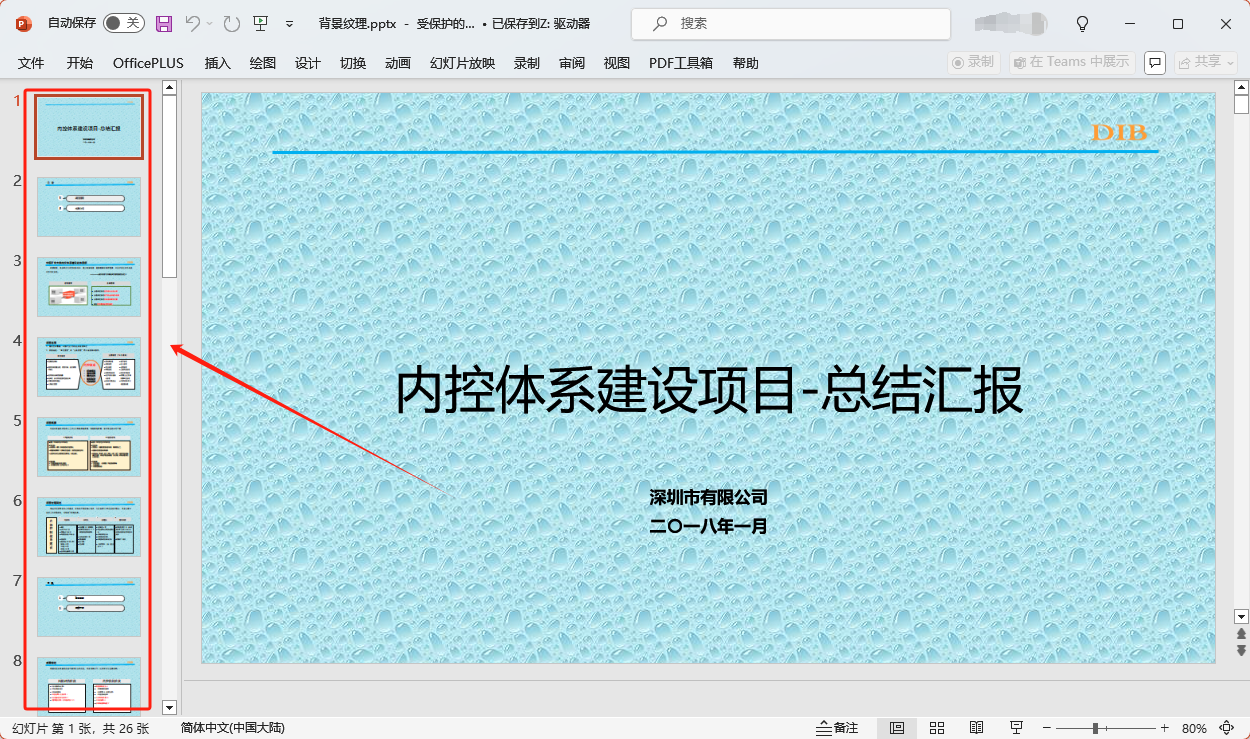Open the 设计 (Design) ribbon tab
Image resolution: width=1250 pixels, height=739 pixels.
coord(308,63)
